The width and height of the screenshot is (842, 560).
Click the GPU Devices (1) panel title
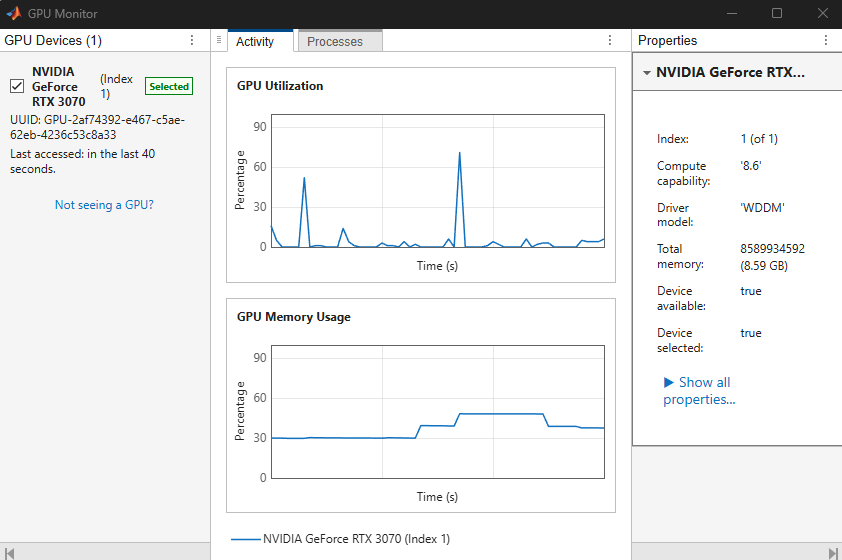[53, 40]
